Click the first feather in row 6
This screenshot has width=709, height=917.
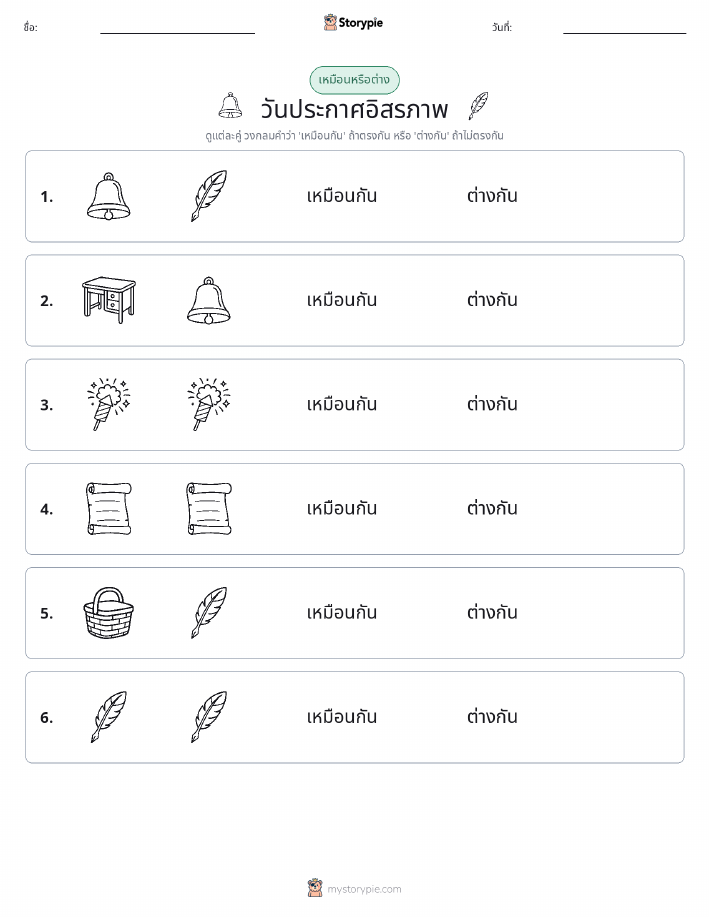click(109, 717)
